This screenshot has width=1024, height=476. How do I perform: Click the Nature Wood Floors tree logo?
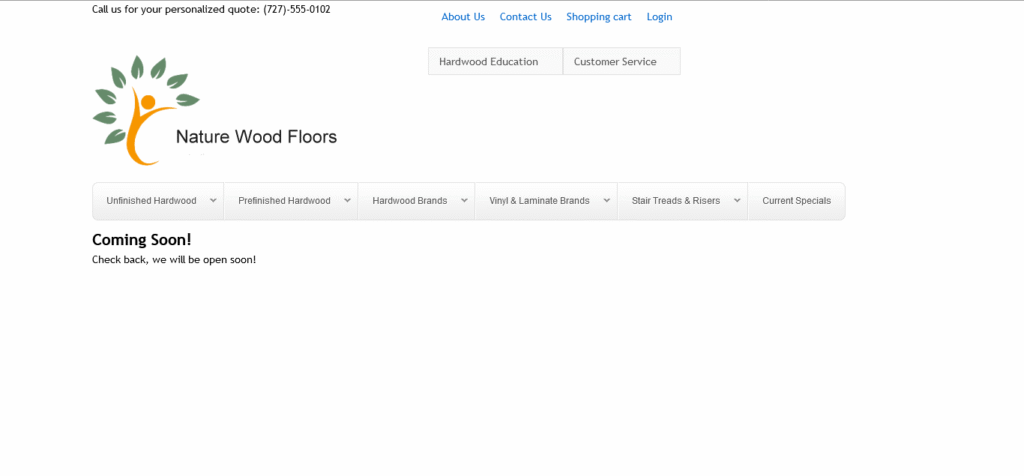click(x=143, y=109)
